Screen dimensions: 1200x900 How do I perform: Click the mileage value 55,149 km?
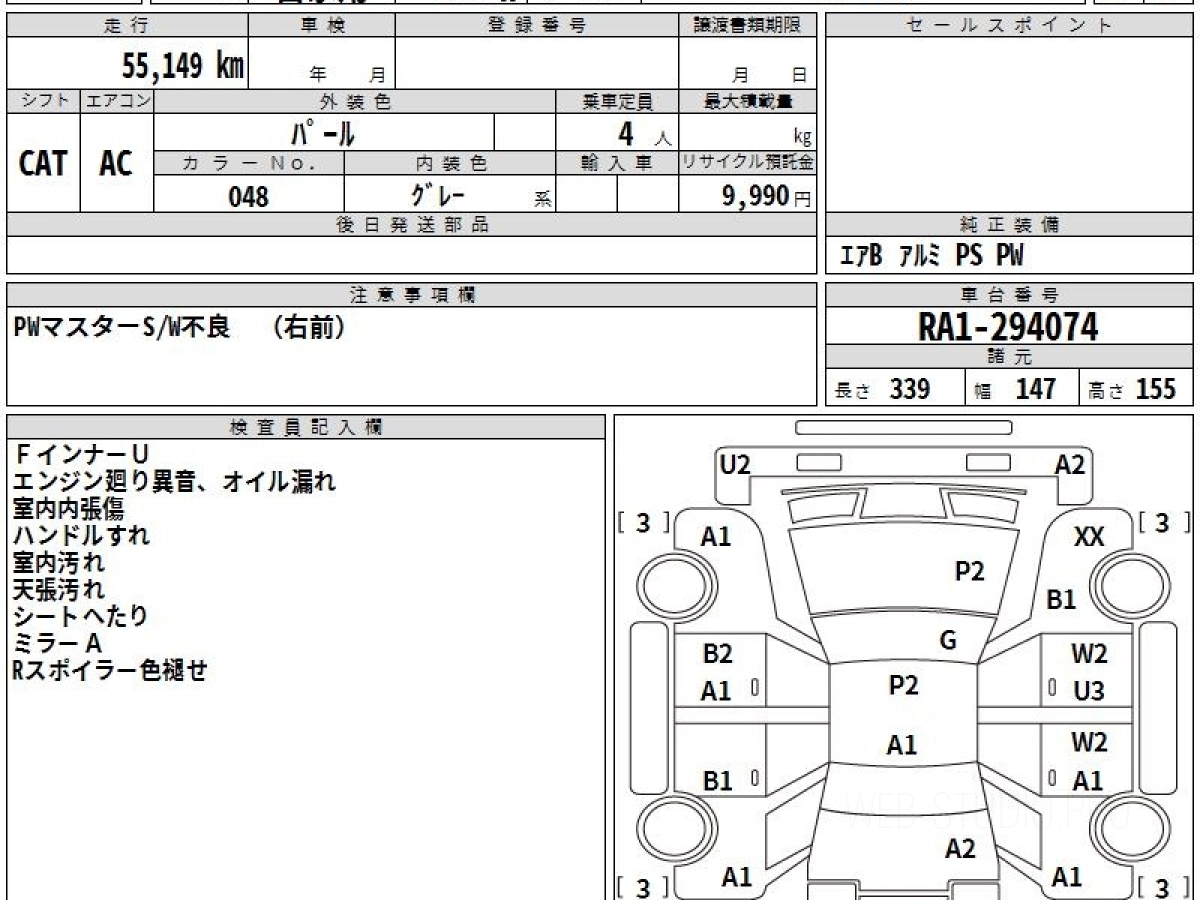(x=183, y=66)
